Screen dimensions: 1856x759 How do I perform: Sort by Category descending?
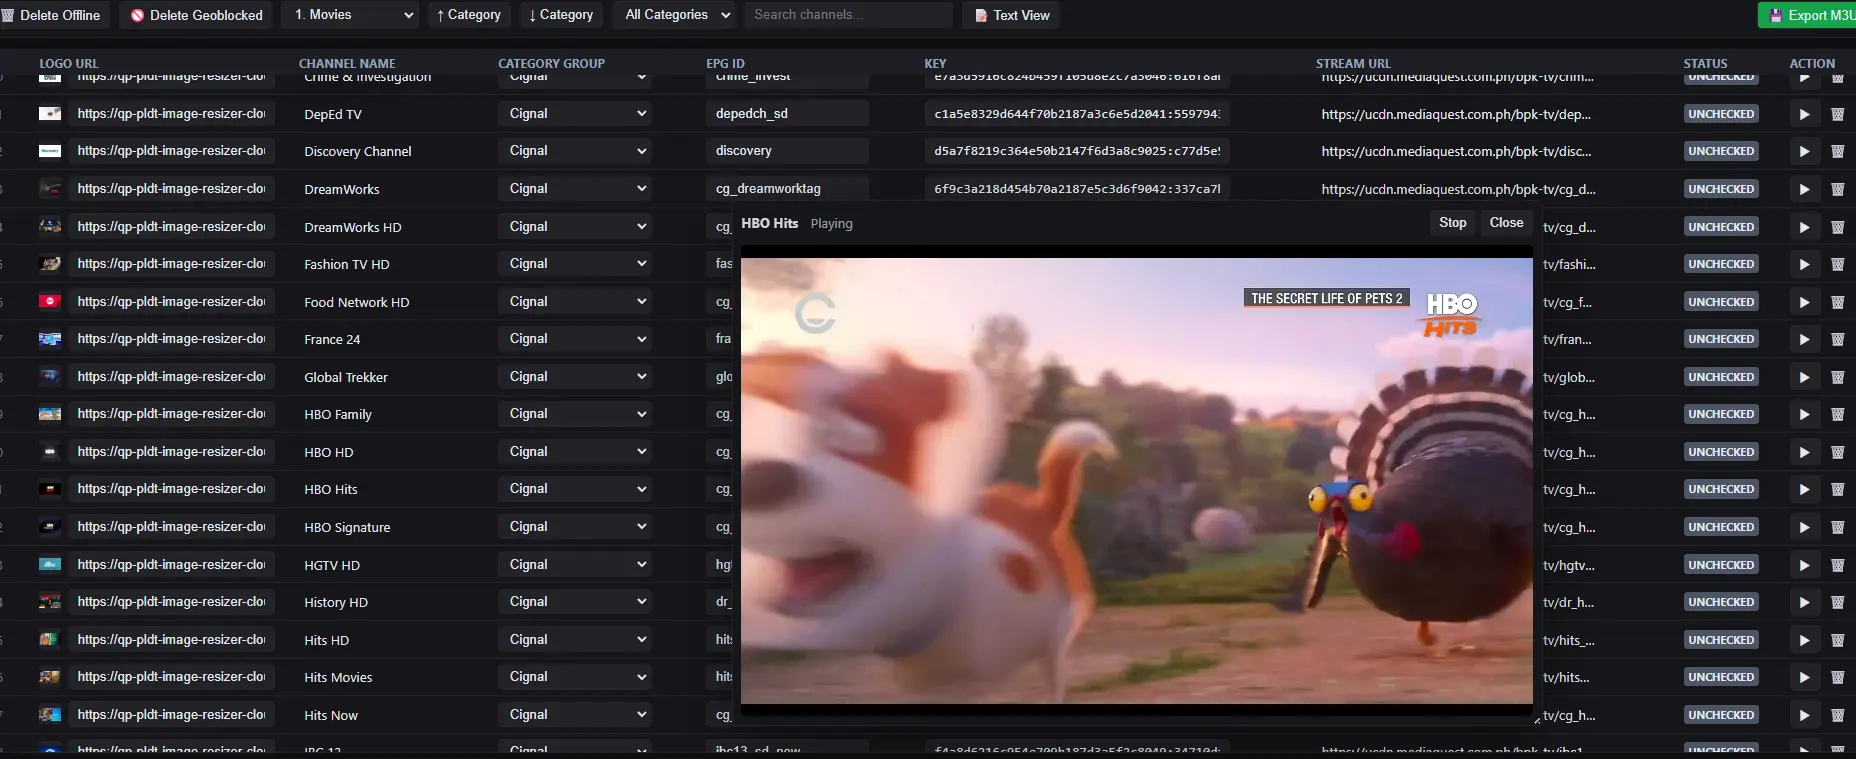pyautogui.click(x=561, y=15)
